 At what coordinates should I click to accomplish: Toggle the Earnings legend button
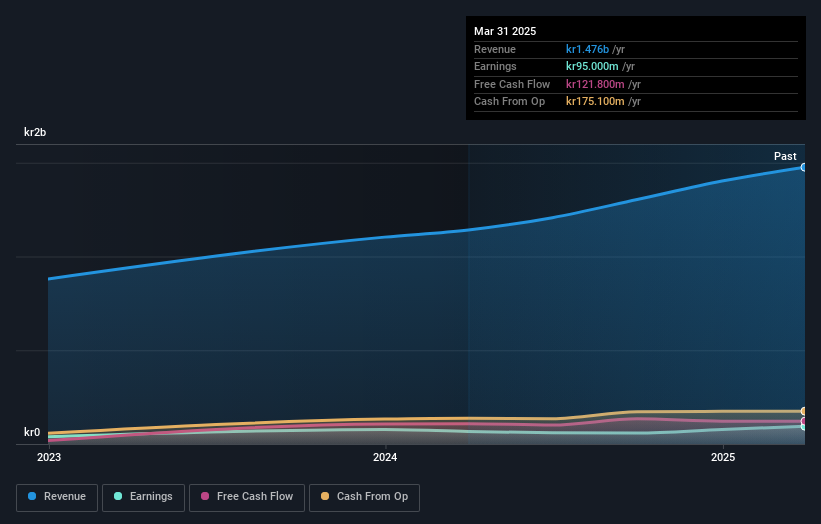(143, 497)
